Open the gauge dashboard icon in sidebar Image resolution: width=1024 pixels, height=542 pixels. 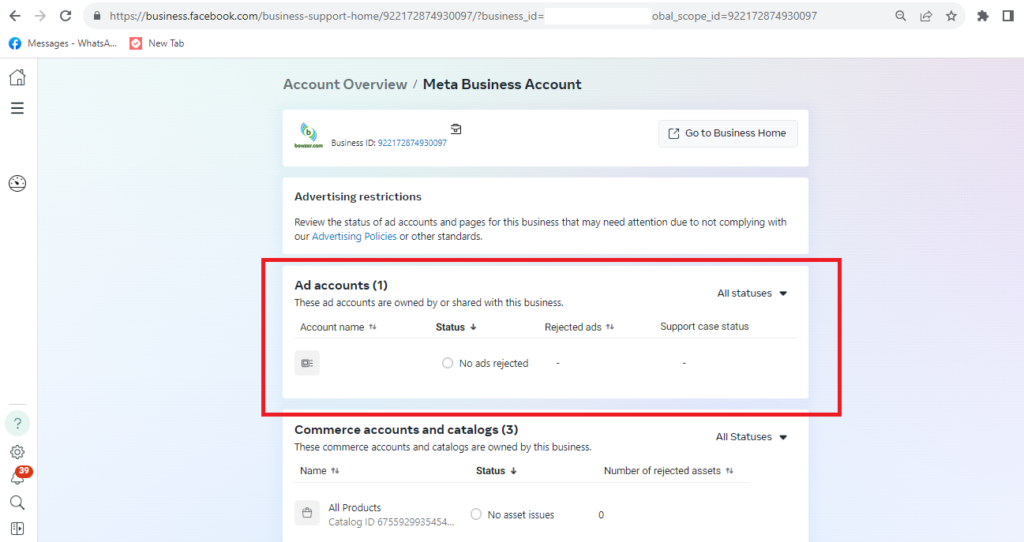pyautogui.click(x=18, y=183)
